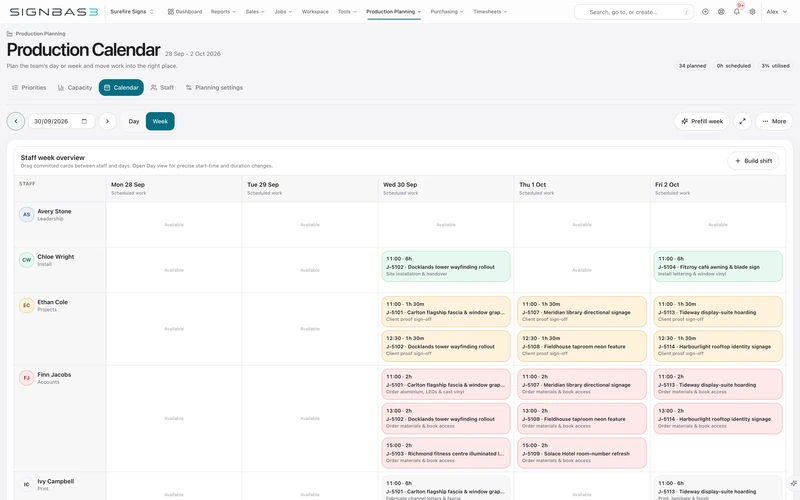This screenshot has width=800, height=500.
Task: Expand the Purchasing menu
Action: (447, 12)
